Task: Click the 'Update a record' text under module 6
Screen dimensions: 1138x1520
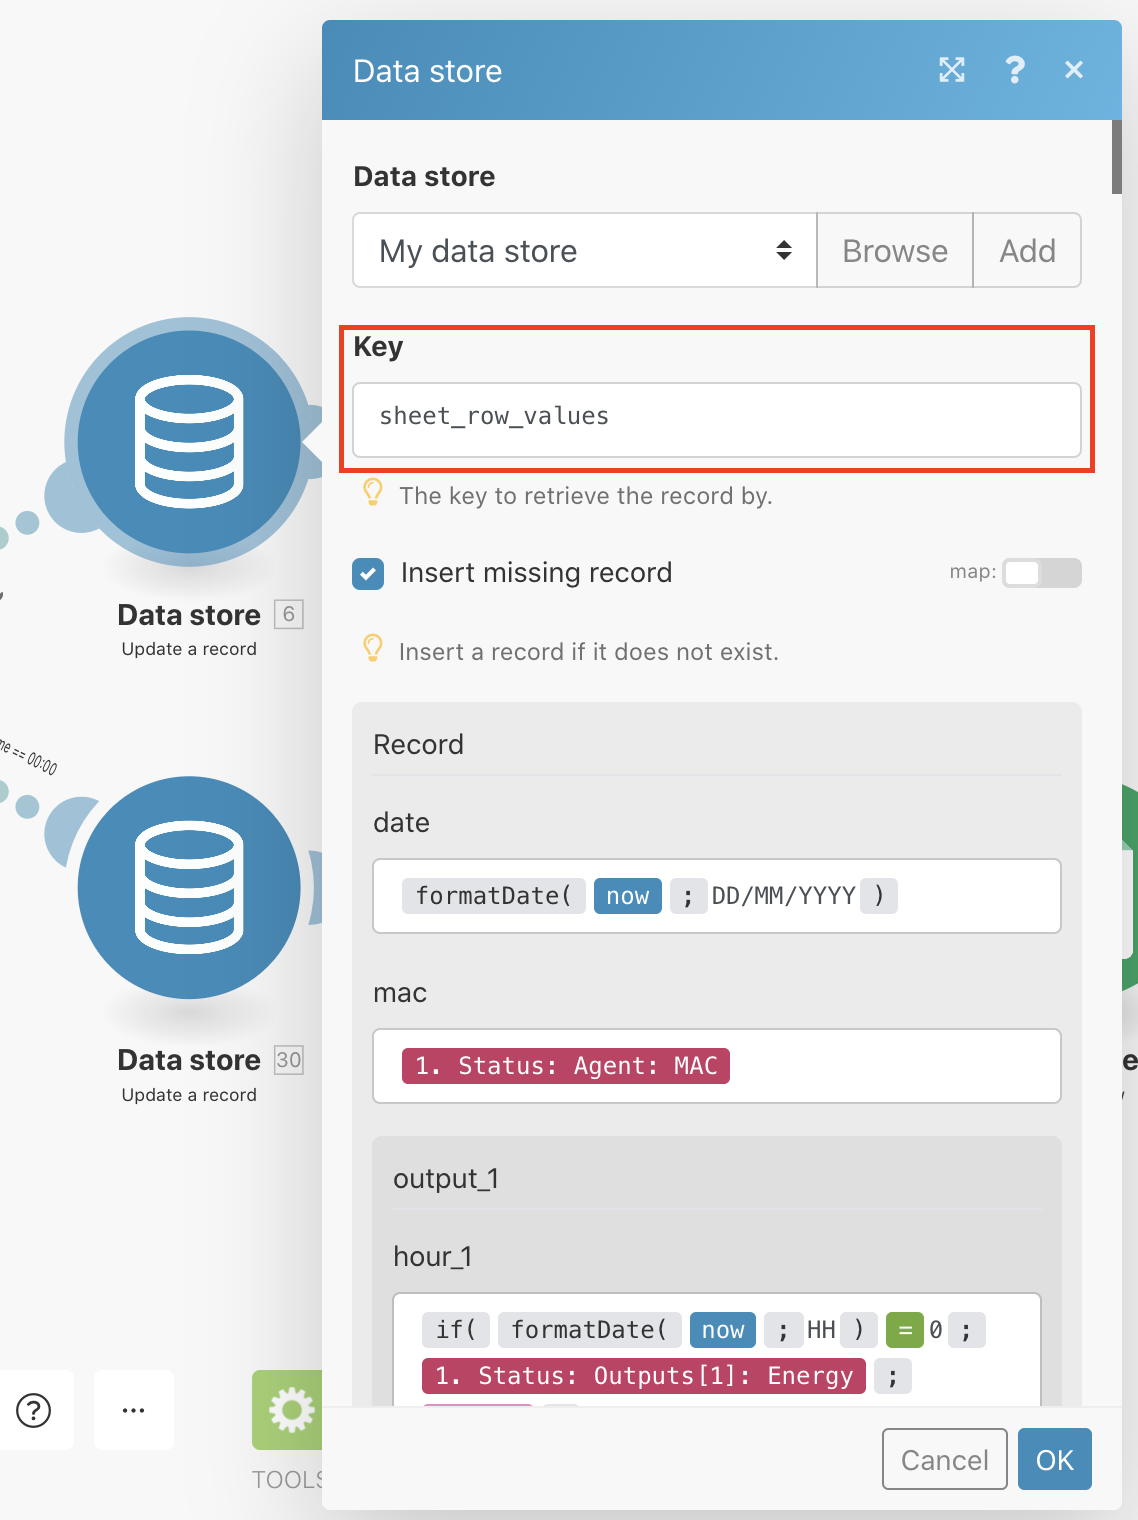Action: click(189, 649)
